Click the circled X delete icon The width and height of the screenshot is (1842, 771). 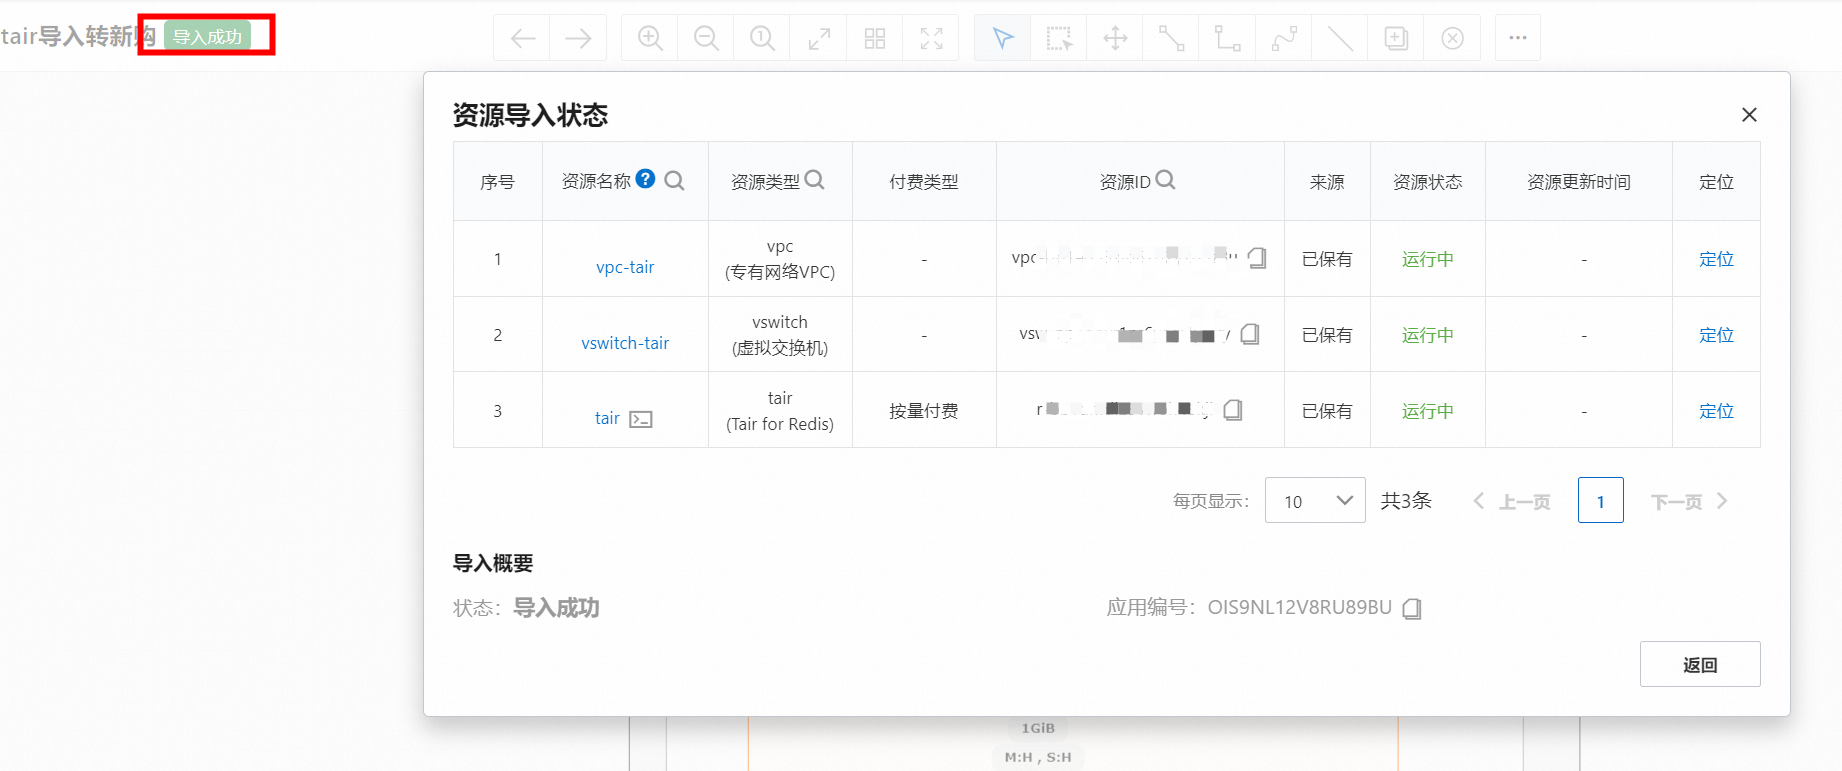tap(1452, 38)
